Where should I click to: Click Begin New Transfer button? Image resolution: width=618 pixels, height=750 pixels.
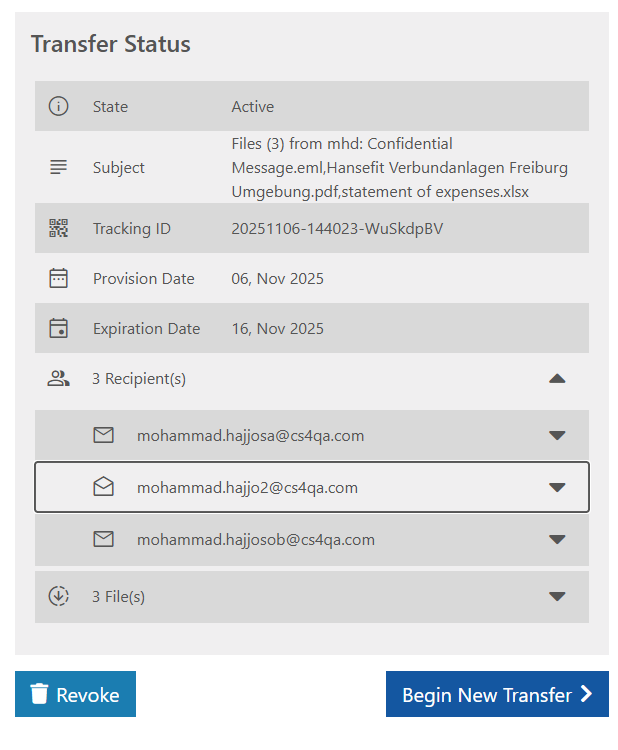[497, 695]
